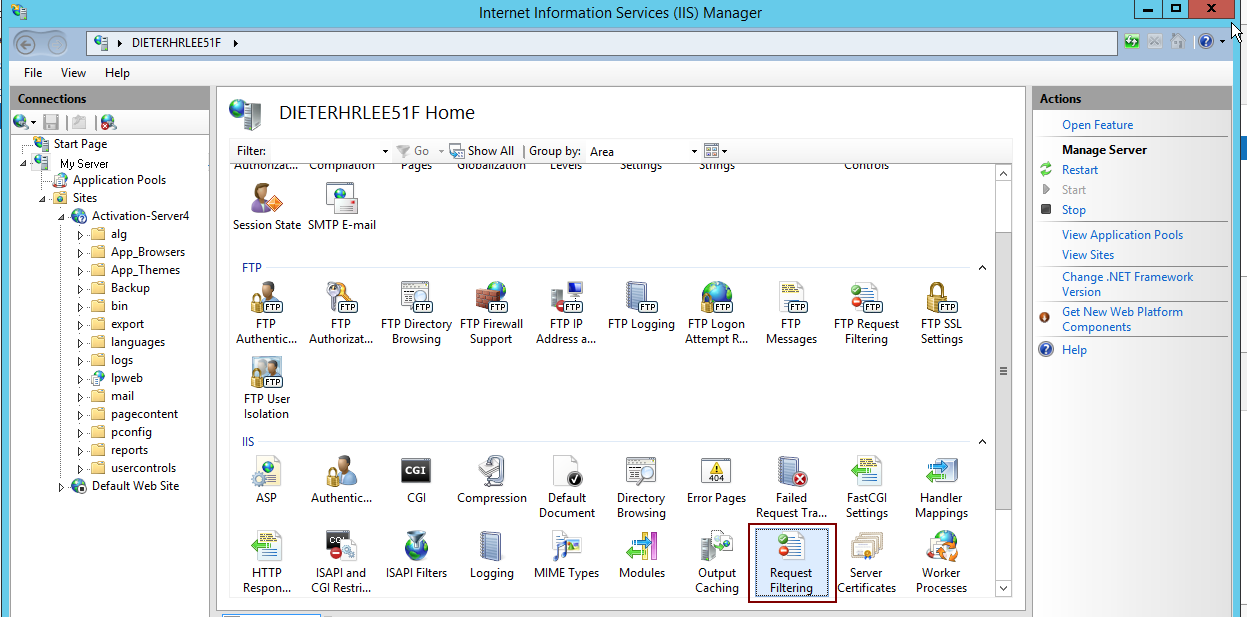Open the MIME Types feature
Viewport: 1247px width, 617px height.
[x=566, y=557]
